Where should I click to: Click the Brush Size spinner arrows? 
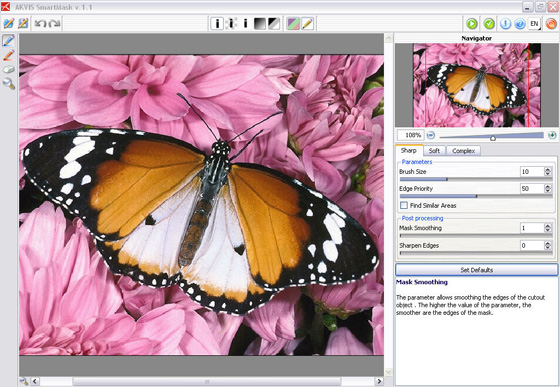pyautogui.click(x=548, y=171)
